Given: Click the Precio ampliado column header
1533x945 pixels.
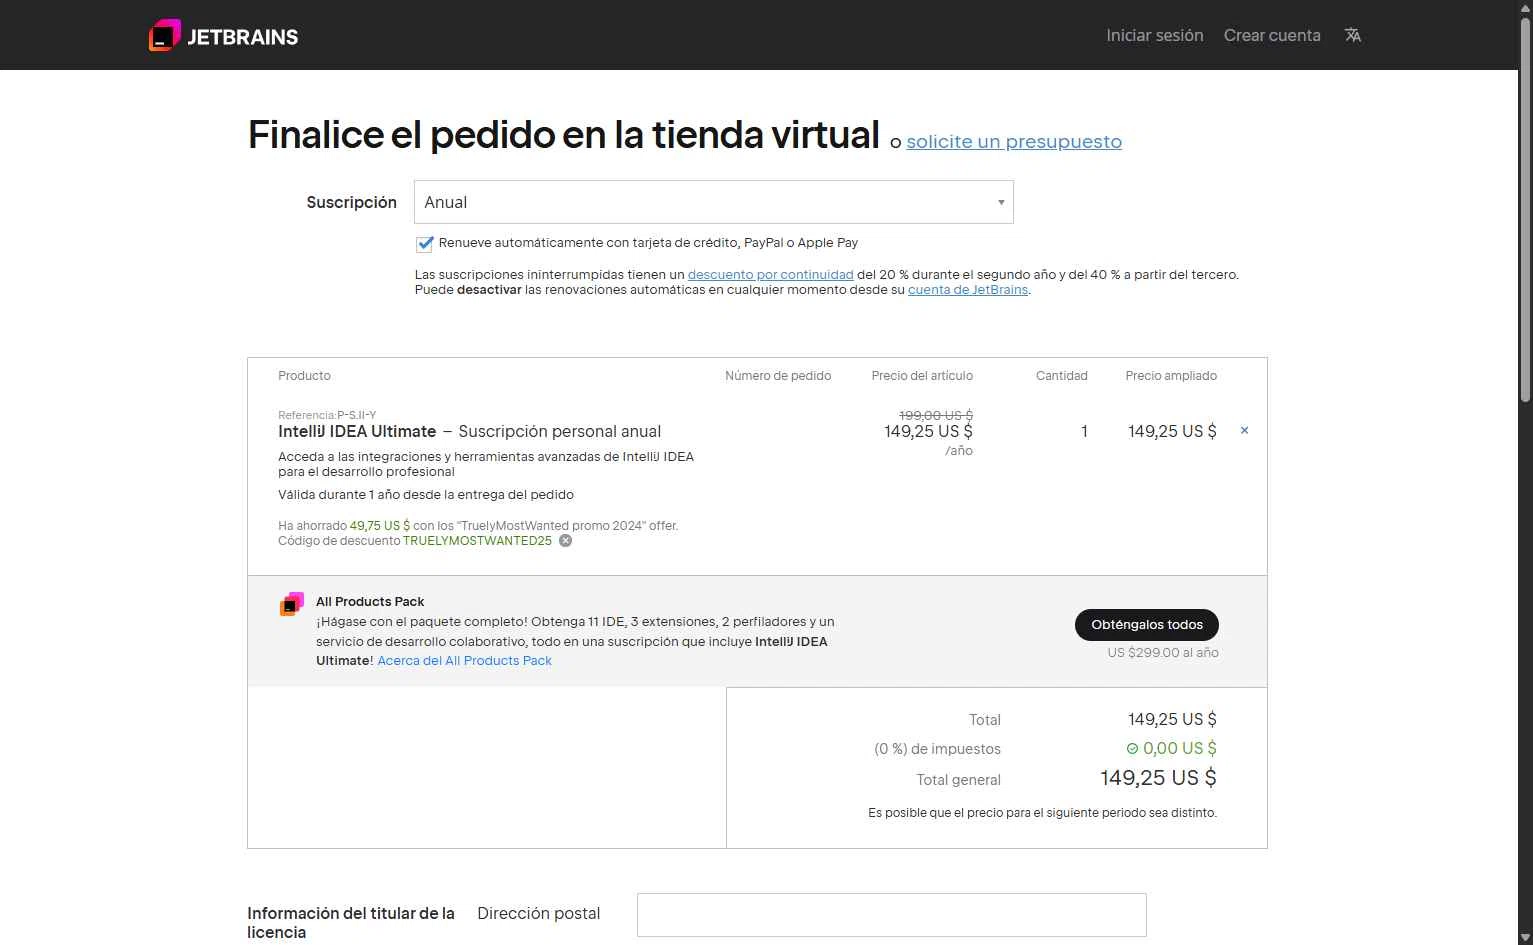Looking at the screenshot, I should coord(1171,376).
